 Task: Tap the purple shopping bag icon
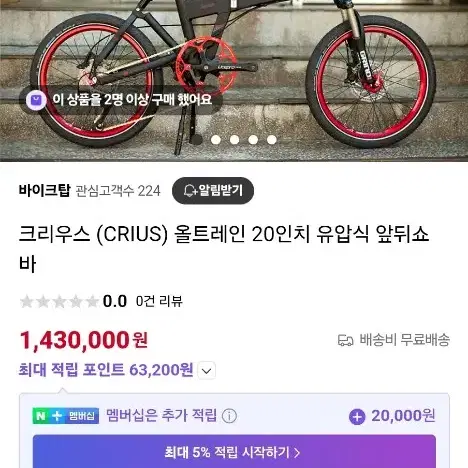tap(36, 100)
